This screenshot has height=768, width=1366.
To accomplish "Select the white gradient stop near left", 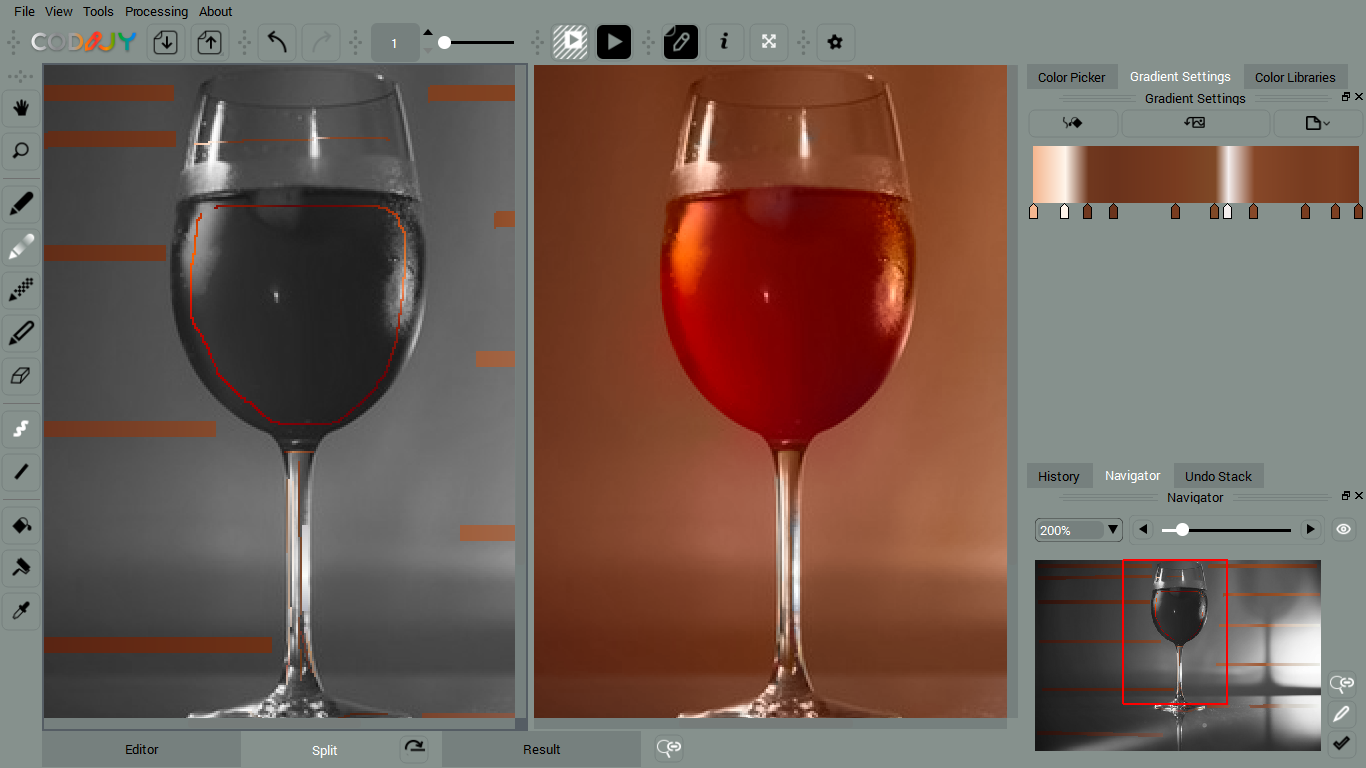I will coord(1064,211).
